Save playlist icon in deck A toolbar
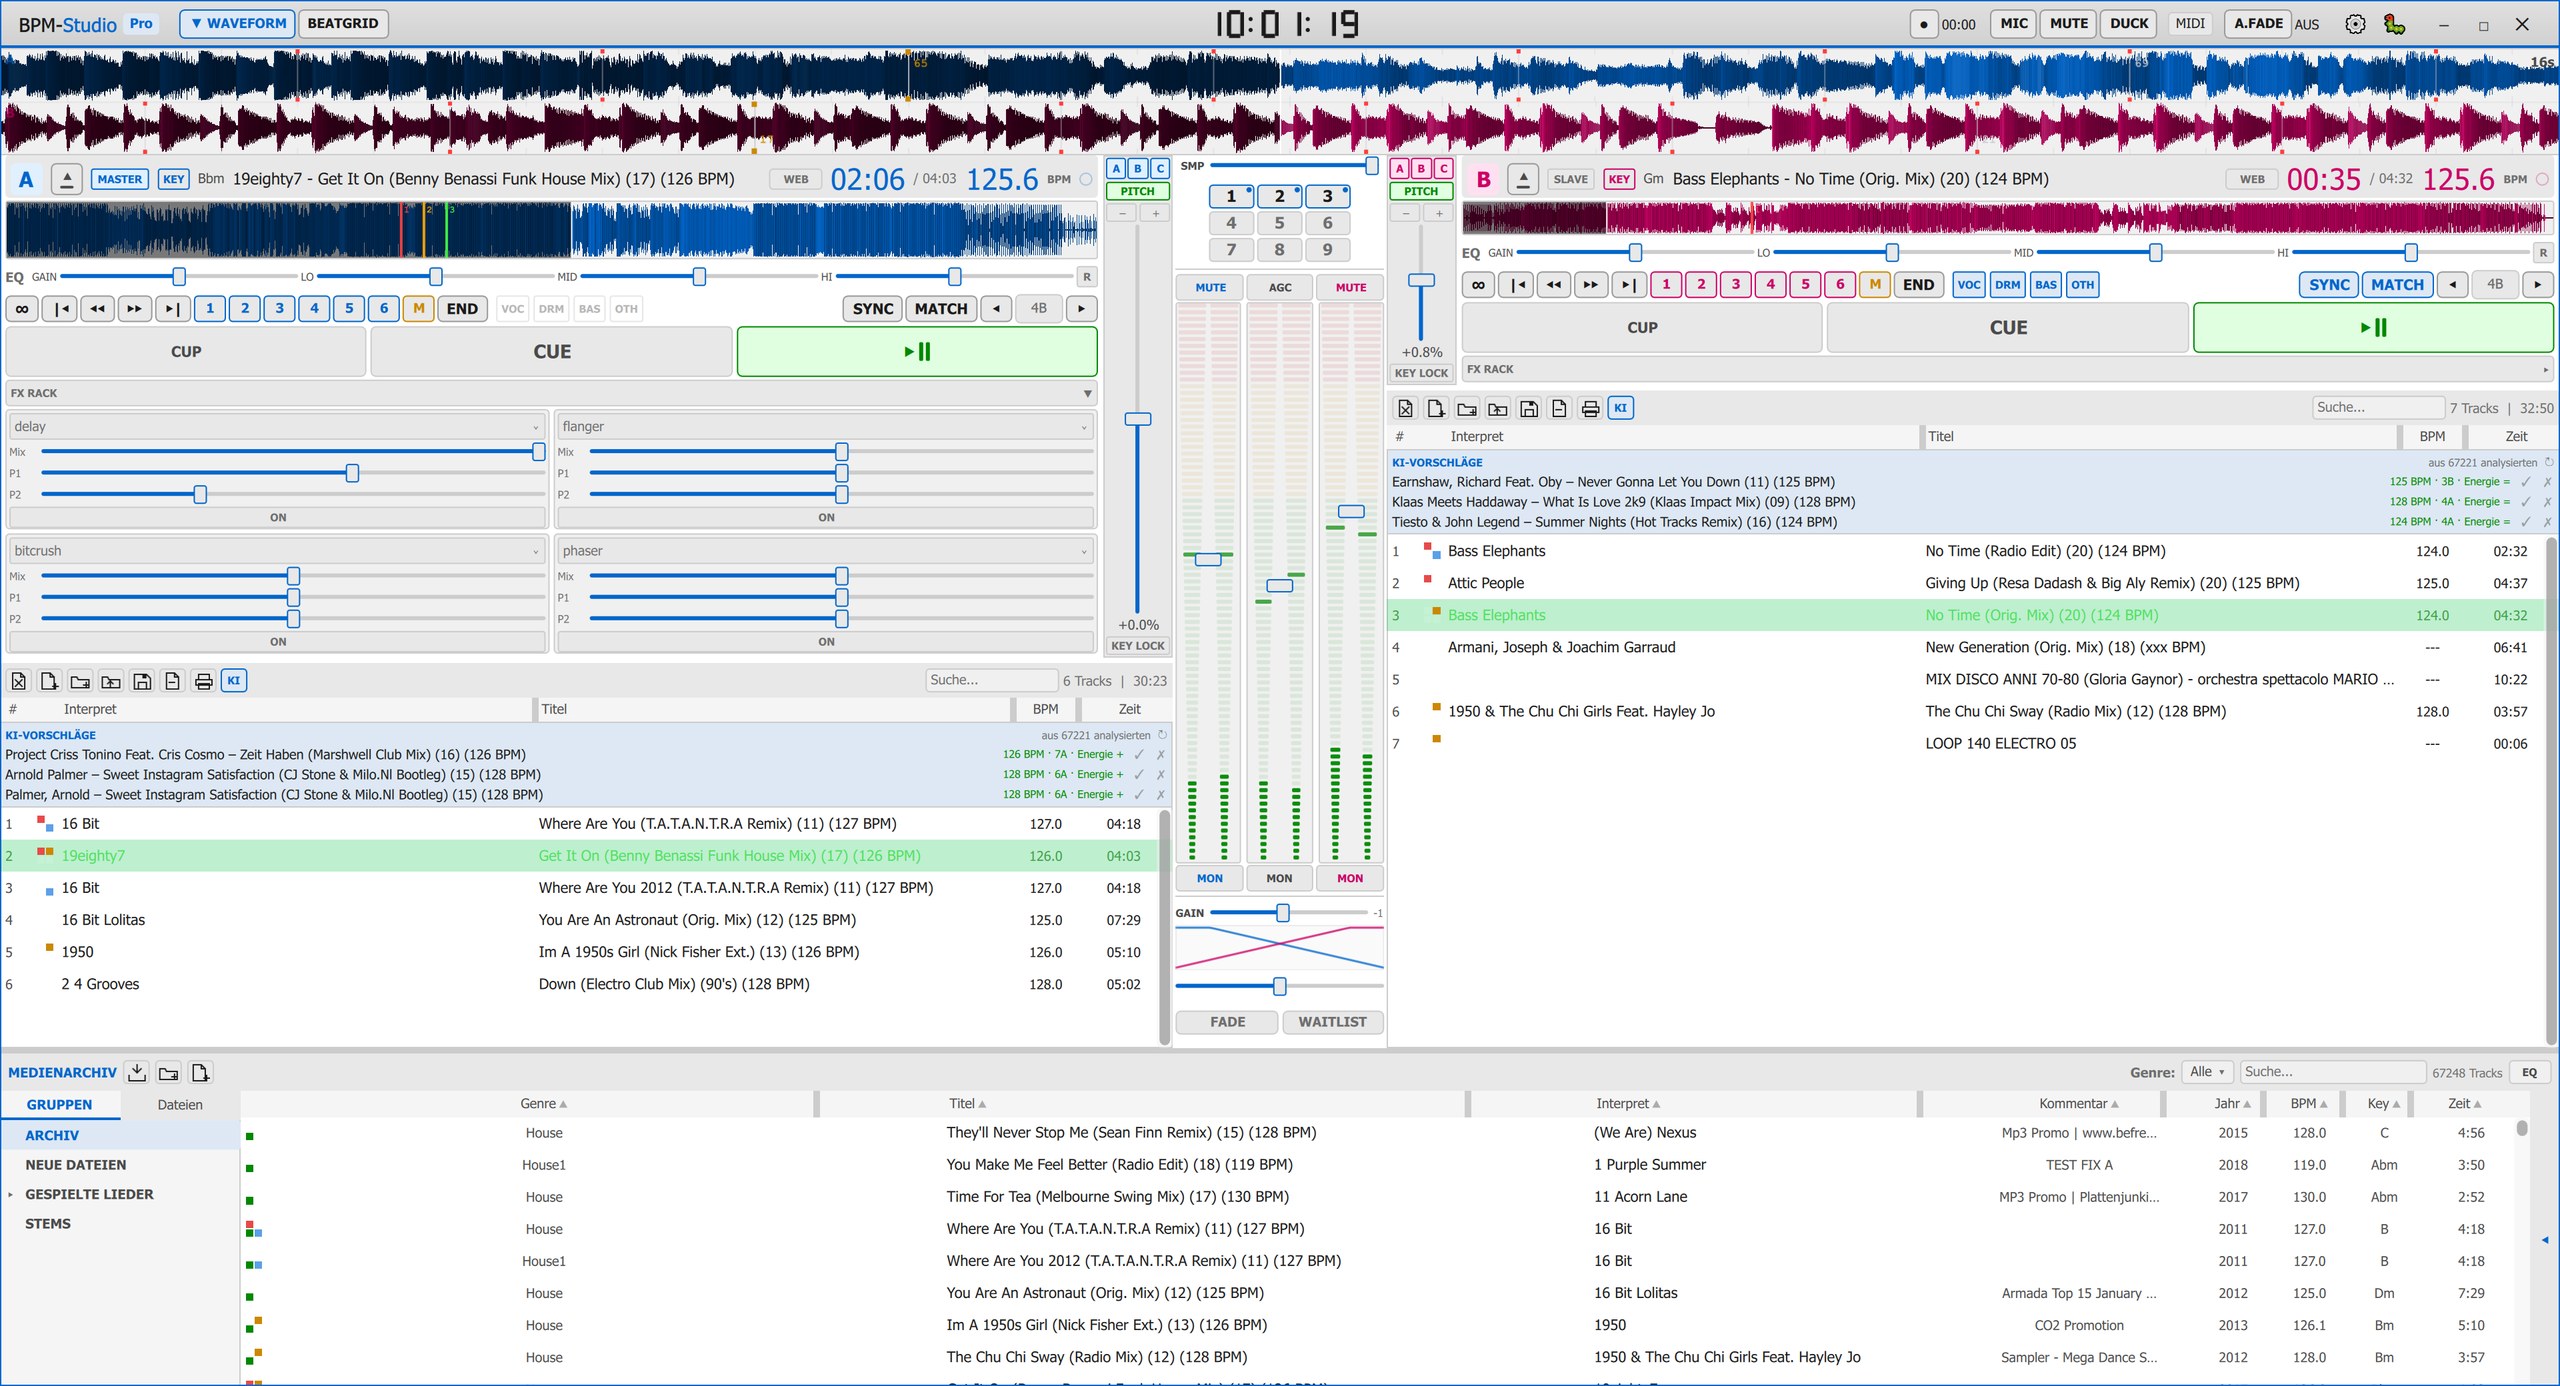The image size is (2560, 1386). 142,681
